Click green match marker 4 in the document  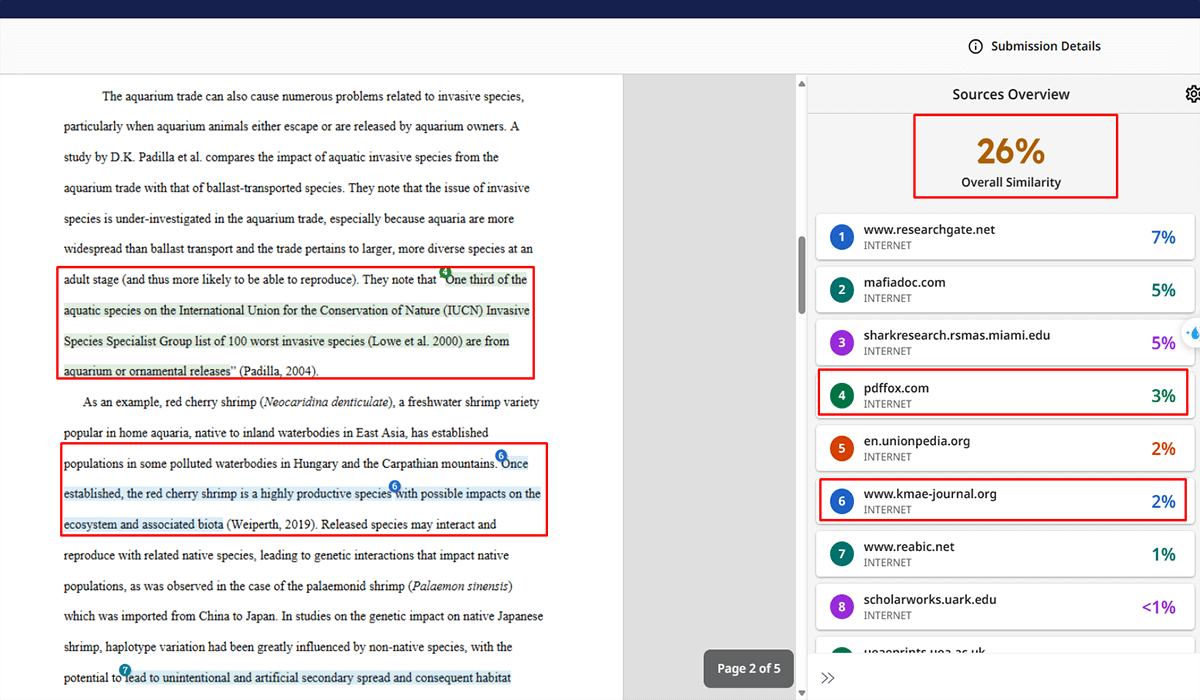tap(445, 271)
